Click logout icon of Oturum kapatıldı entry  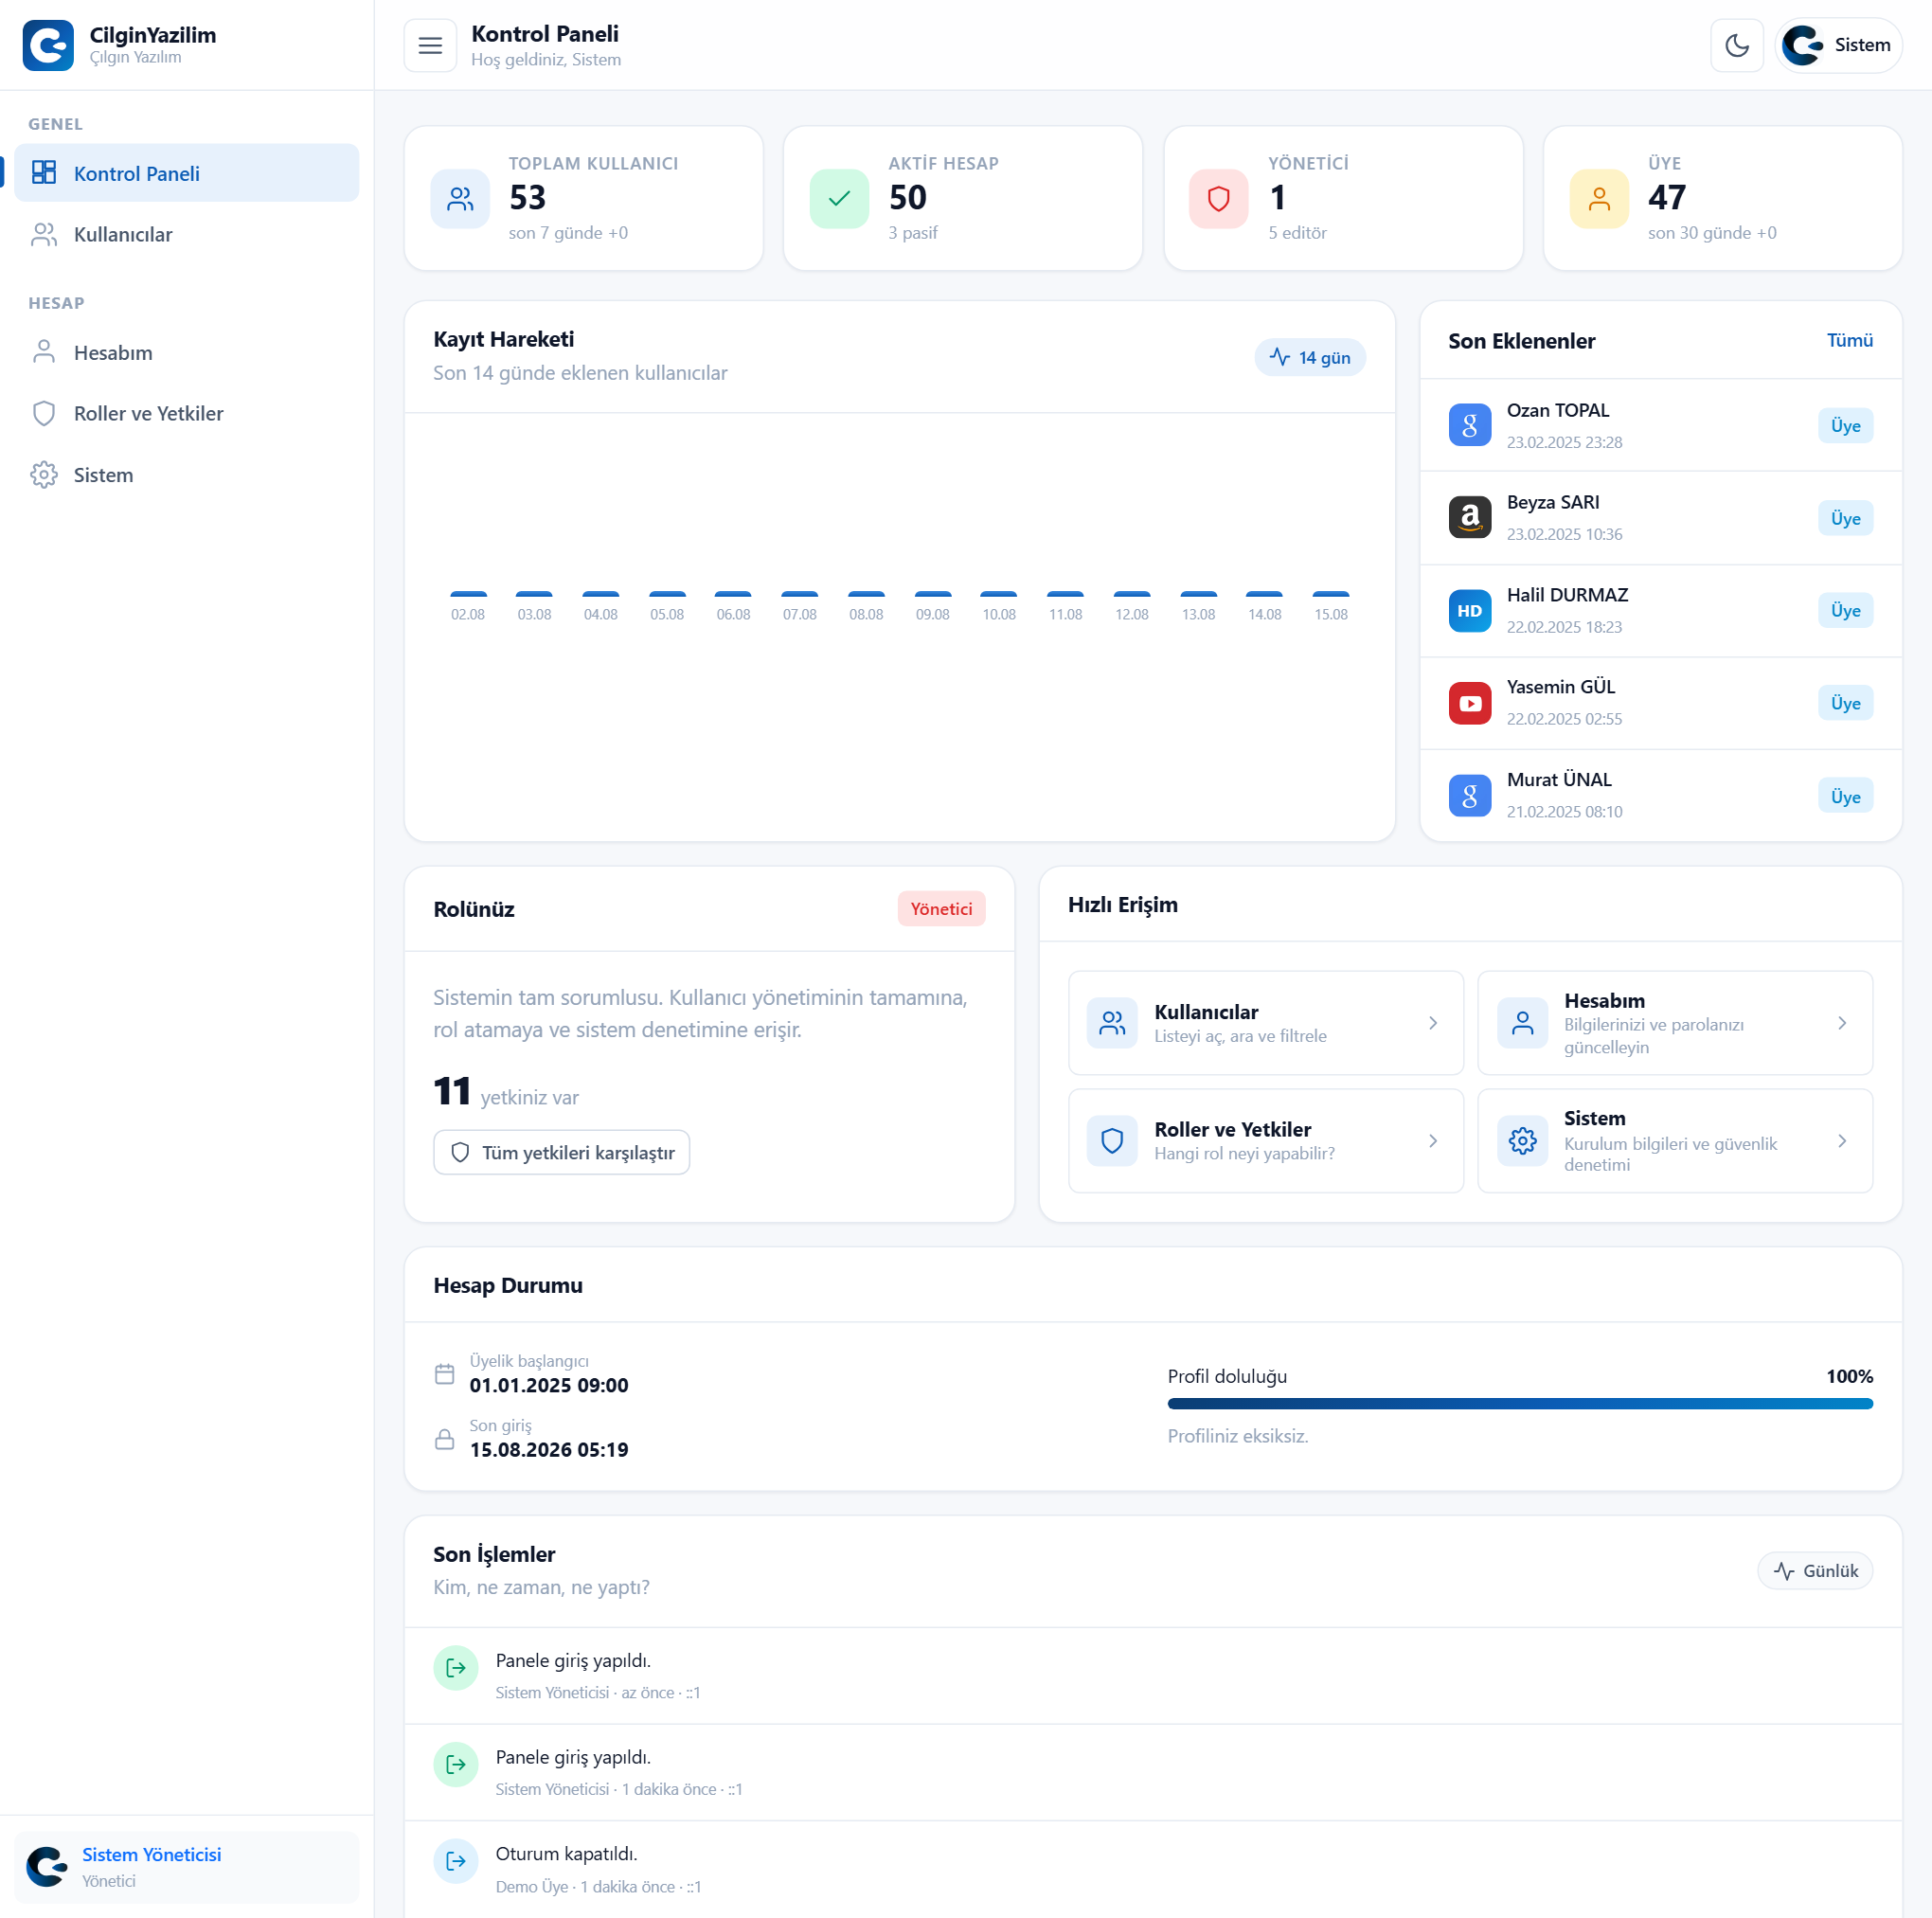click(455, 1860)
